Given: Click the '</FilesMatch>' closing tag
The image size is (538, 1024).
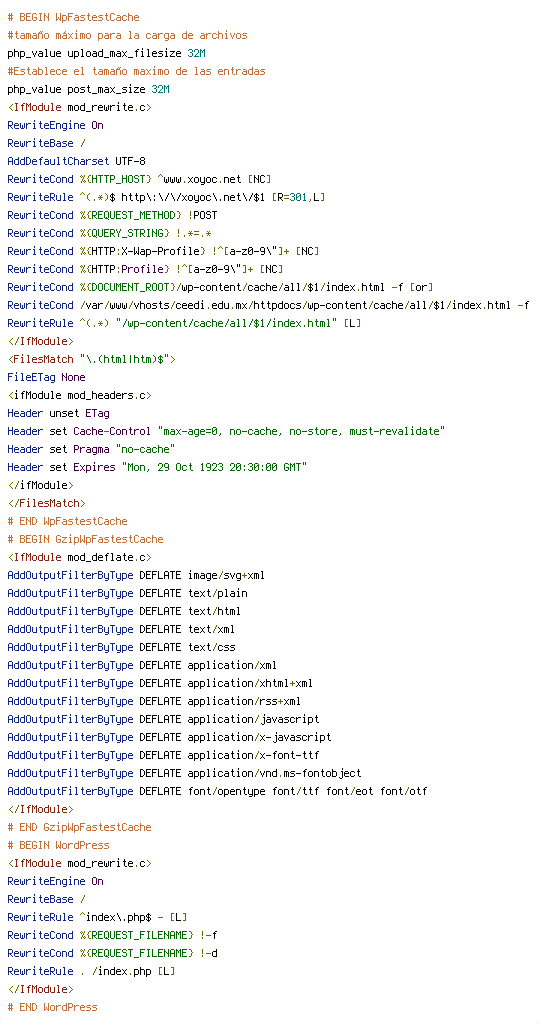Looking at the screenshot, I should 46,504.
